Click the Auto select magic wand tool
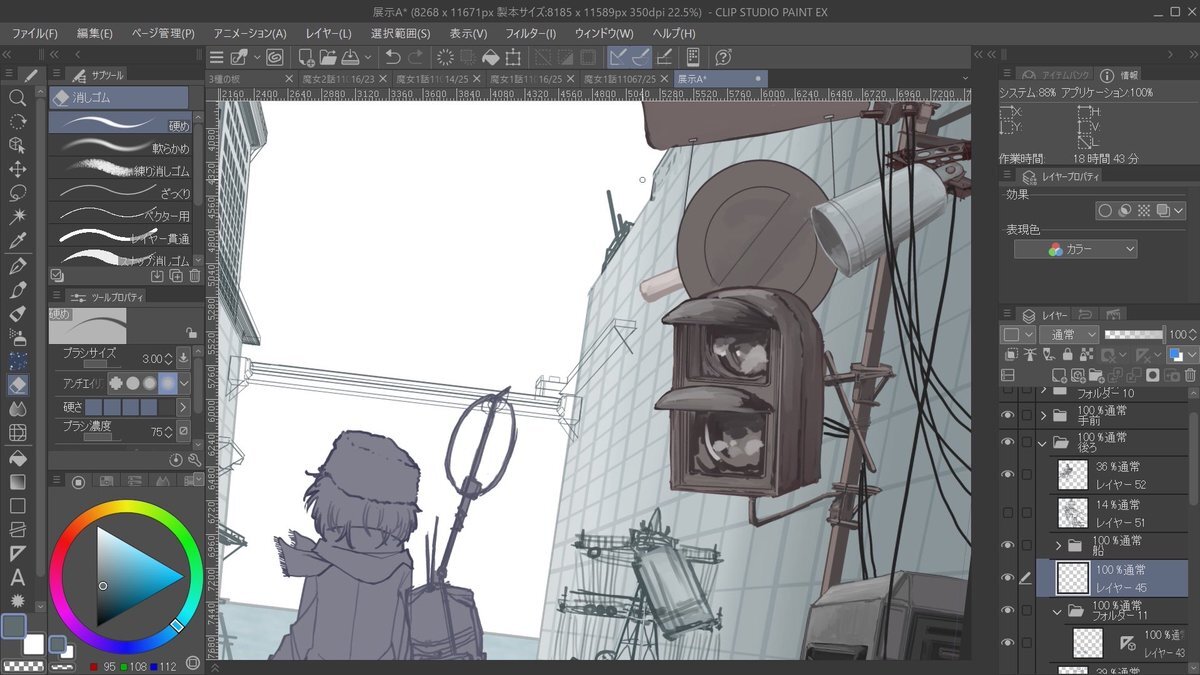Image resolution: width=1200 pixels, height=675 pixels. (x=17, y=216)
